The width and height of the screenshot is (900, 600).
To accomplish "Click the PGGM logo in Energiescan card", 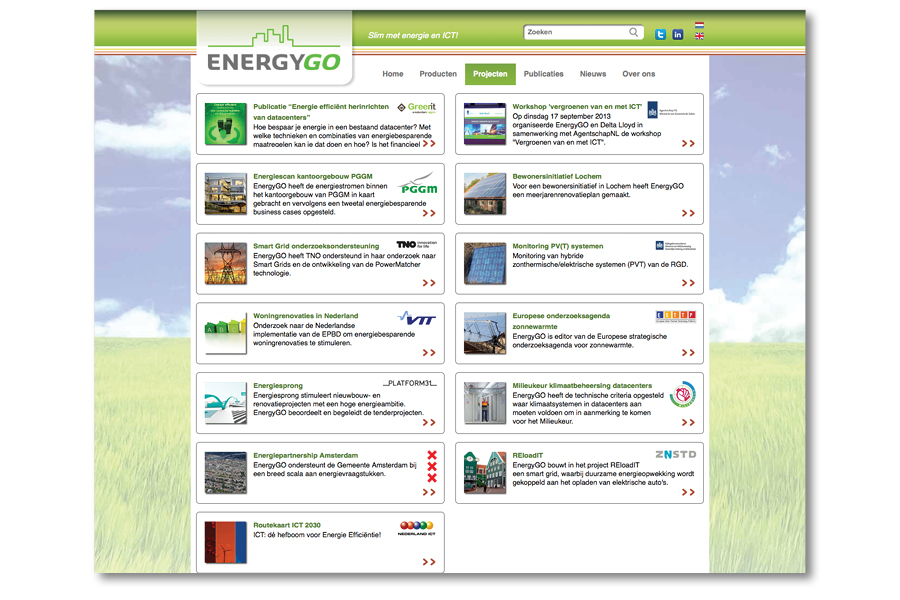I will [418, 185].
